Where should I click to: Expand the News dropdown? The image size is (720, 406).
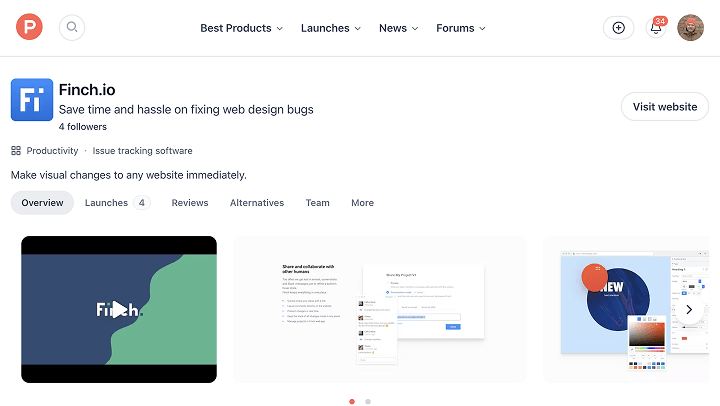click(x=399, y=28)
